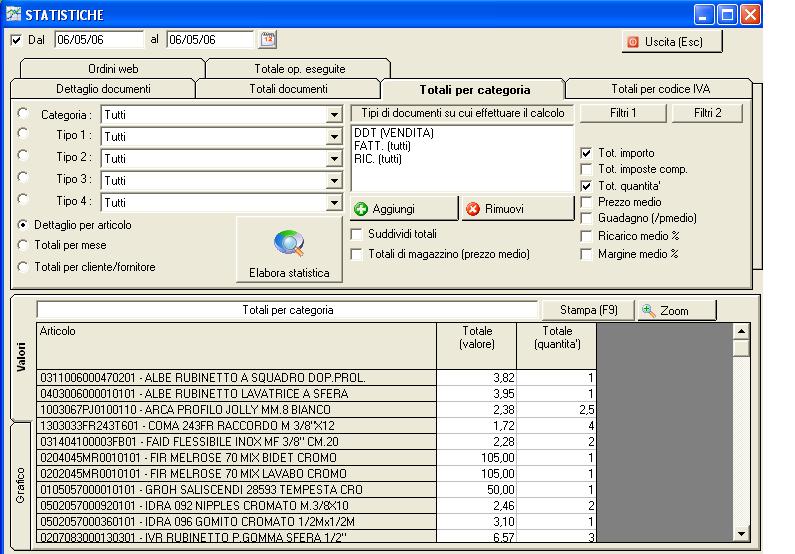Expand the Categoria dropdown list
Viewport: 795px width, 554px height.
coord(334,115)
